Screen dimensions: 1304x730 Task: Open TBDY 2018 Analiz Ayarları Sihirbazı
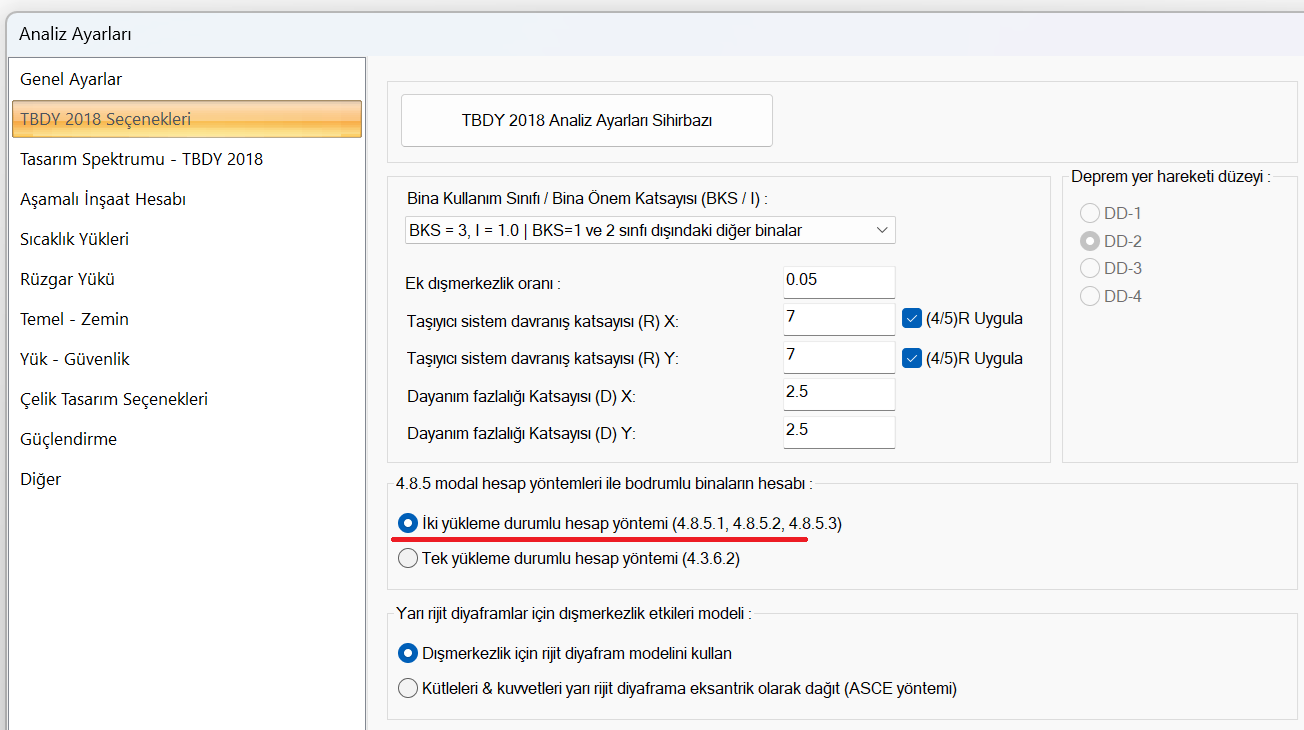586,120
